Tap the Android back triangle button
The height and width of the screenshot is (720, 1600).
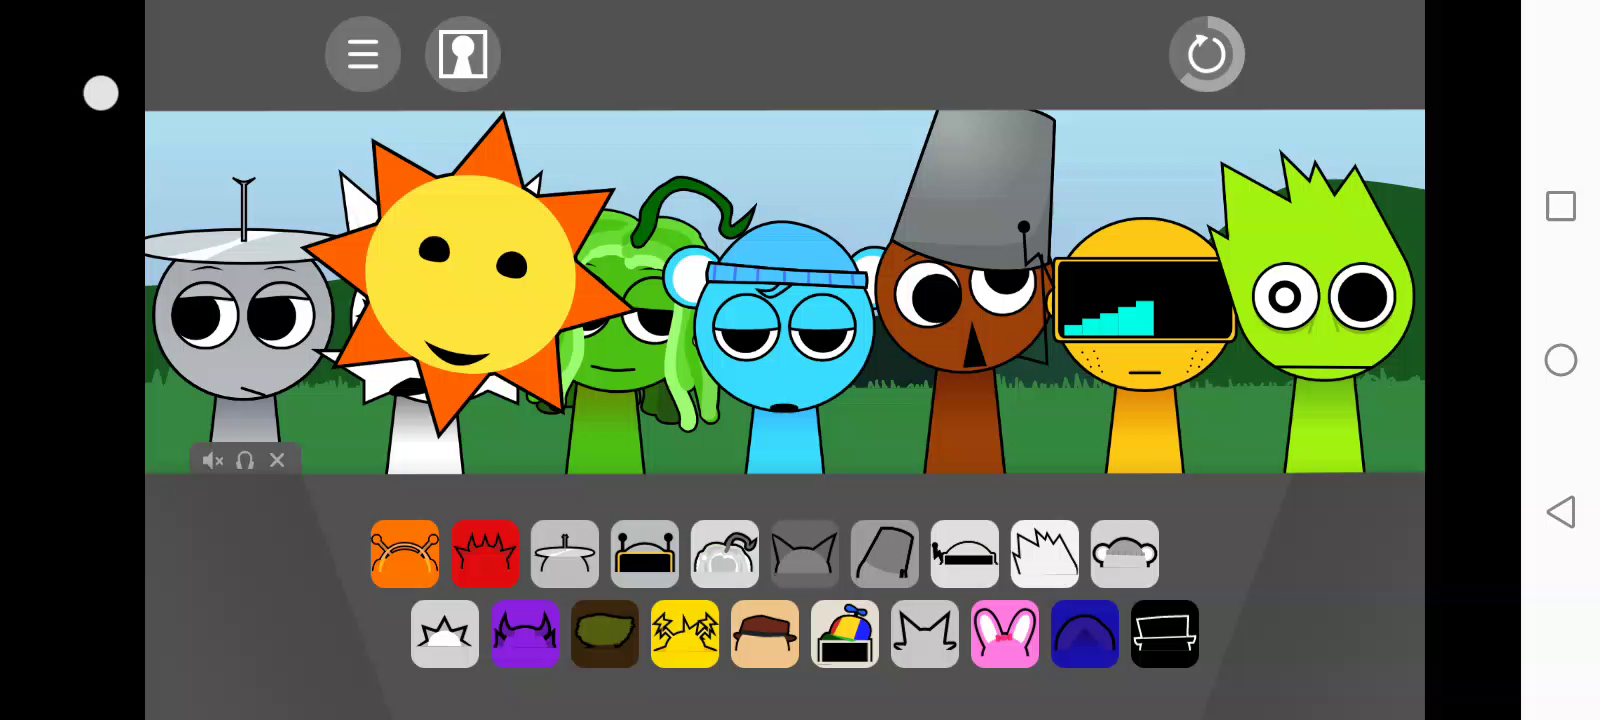tap(1560, 512)
